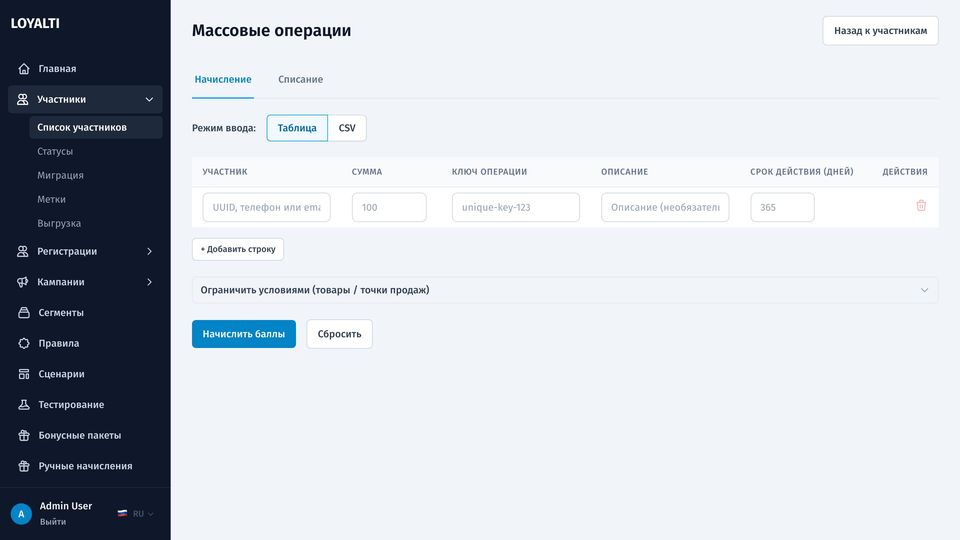Click the ДЕЙСТВИЯ column header
The image size is (960, 540).
point(905,171)
